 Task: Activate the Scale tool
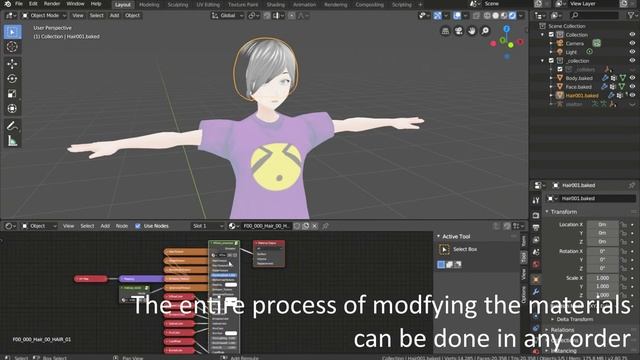pyautogui.click(x=12, y=93)
